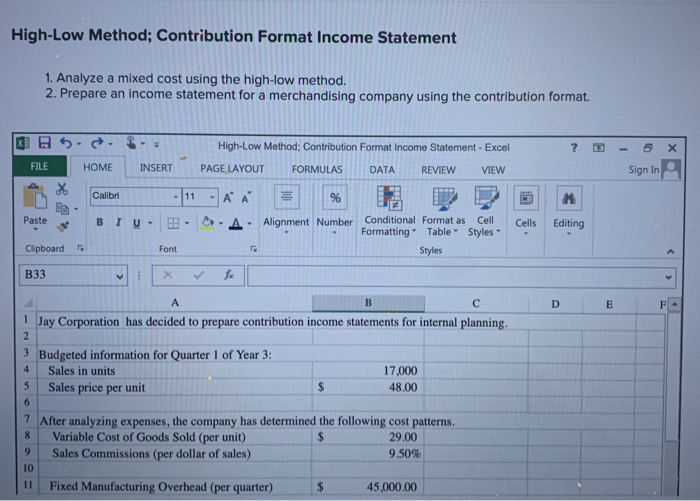The height and width of the screenshot is (501, 700).
Task: Switch to the DATA tab
Action: point(382,170)
